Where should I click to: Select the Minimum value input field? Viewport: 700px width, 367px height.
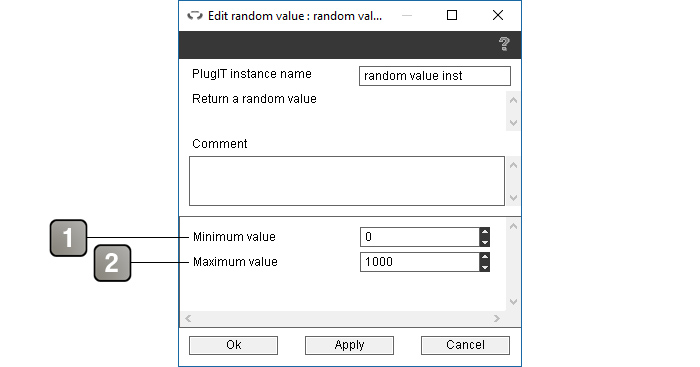tap(420, 237)
